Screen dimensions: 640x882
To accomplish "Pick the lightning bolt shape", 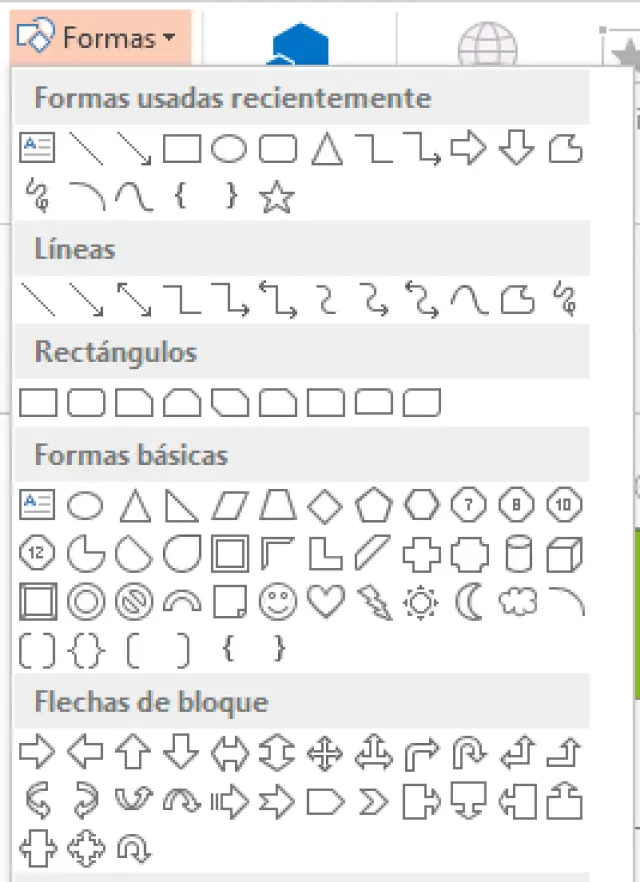I will coord(374,601).
